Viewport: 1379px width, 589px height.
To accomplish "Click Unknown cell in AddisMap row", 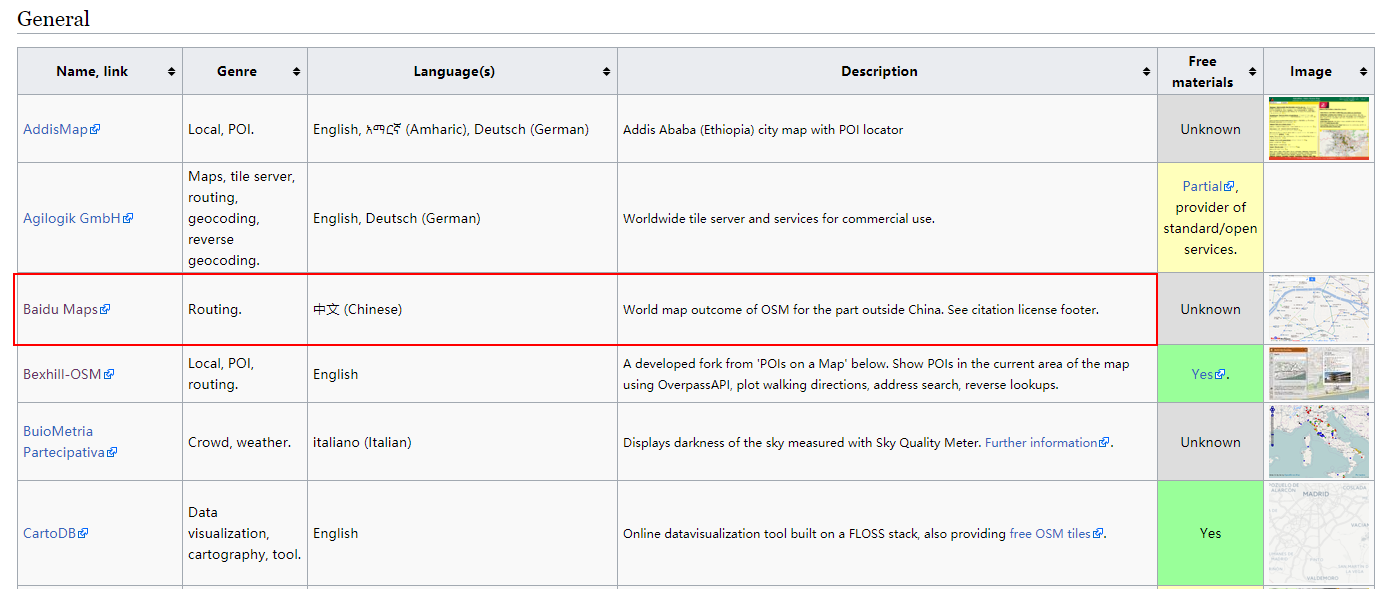I will (x=1210, y=129).
